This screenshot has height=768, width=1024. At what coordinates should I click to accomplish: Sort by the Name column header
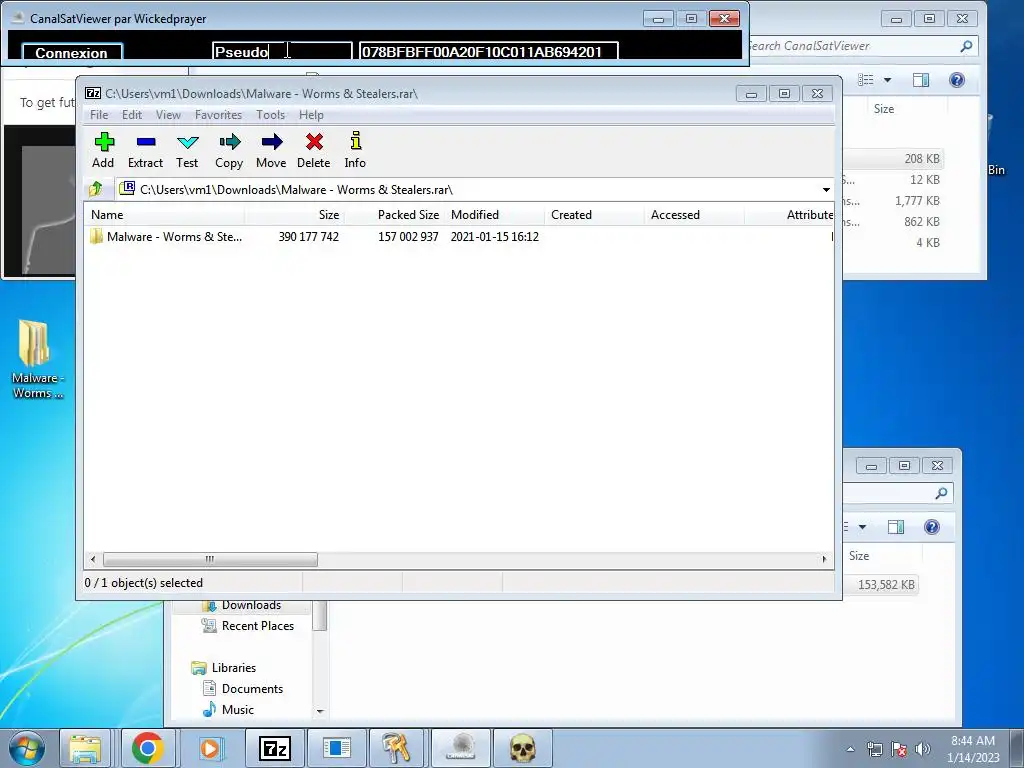165,215
